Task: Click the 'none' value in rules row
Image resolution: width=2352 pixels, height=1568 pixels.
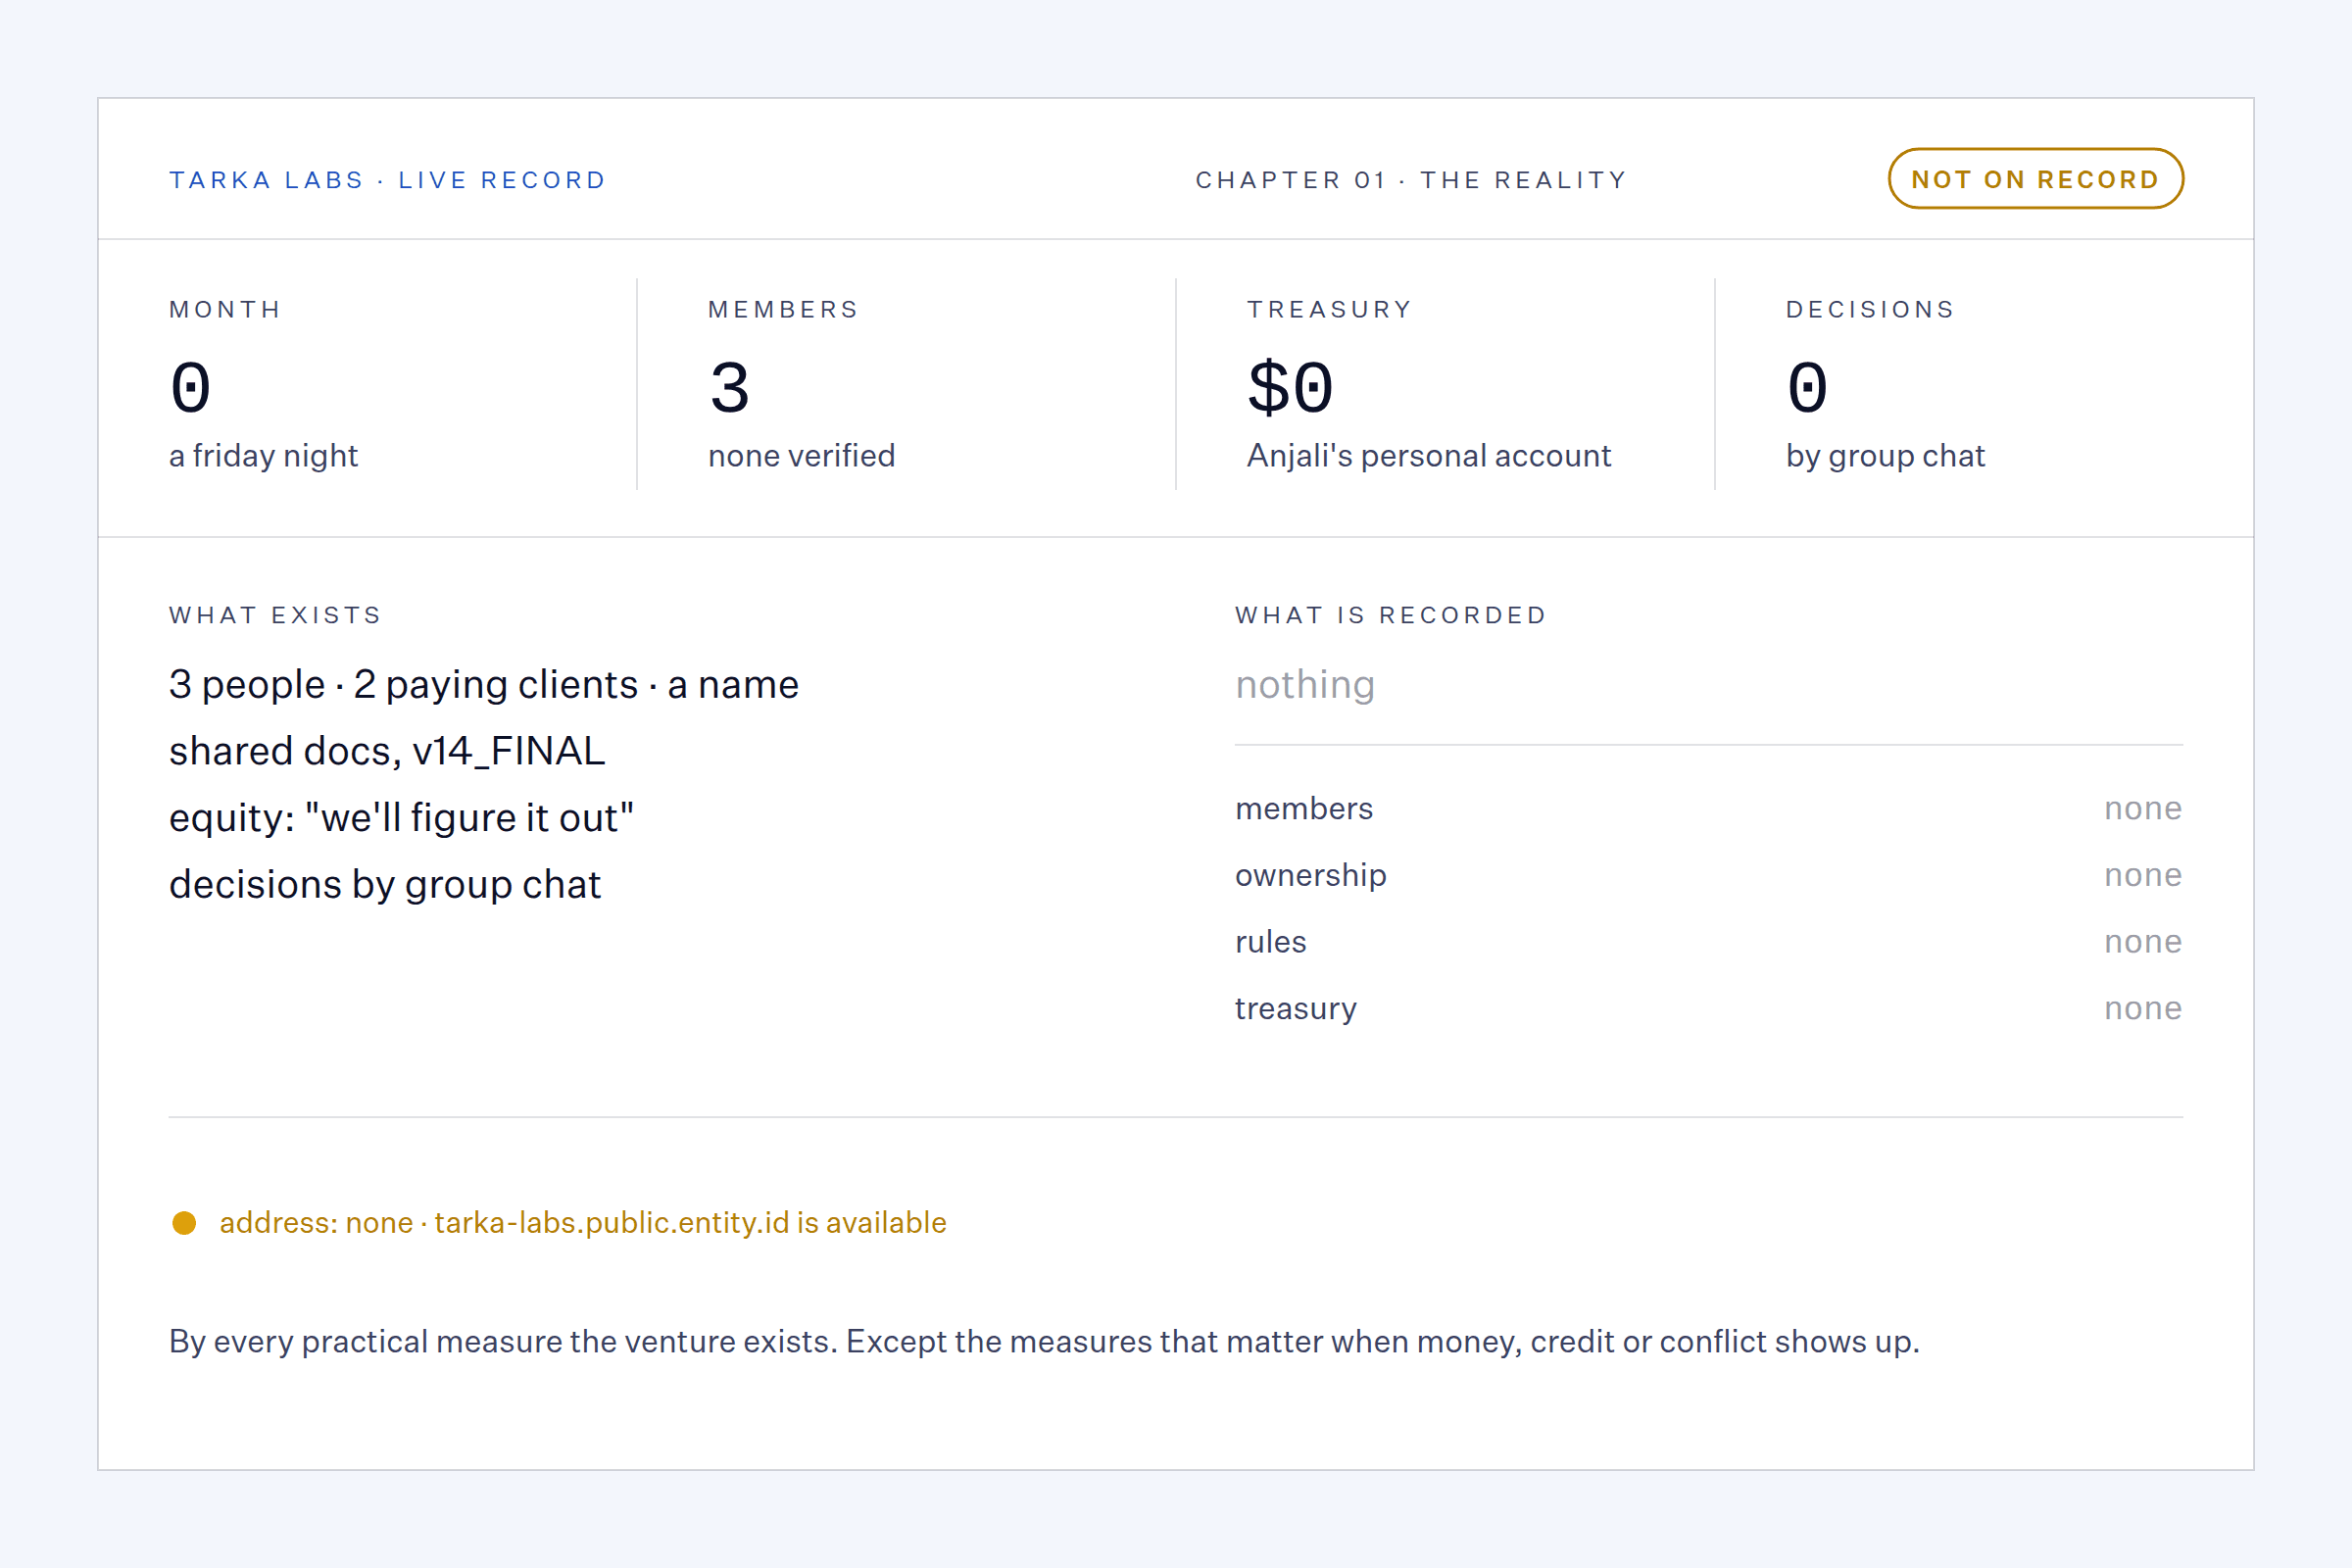Action: pos(2143,942)
